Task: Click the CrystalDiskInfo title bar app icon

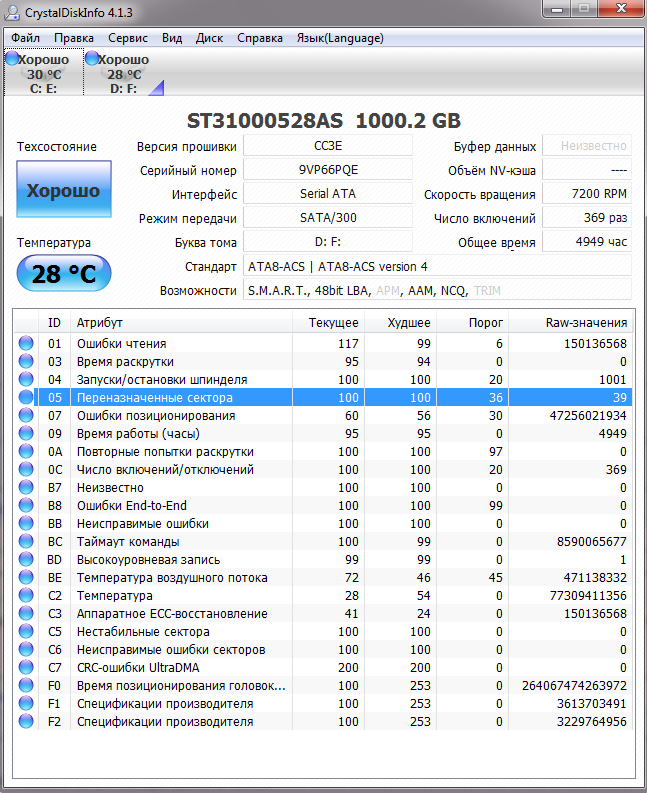Action: [13, 12]
